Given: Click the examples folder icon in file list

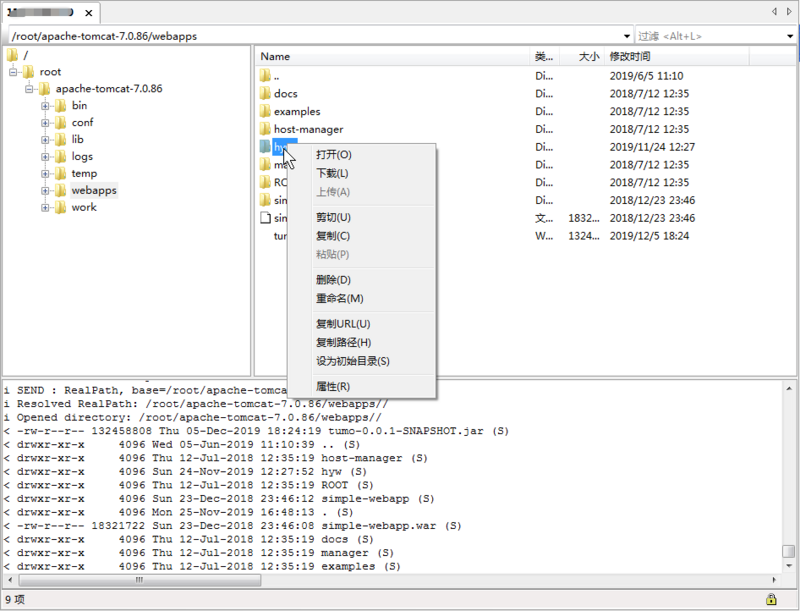Looking at the screenshot, I should 265,111.
